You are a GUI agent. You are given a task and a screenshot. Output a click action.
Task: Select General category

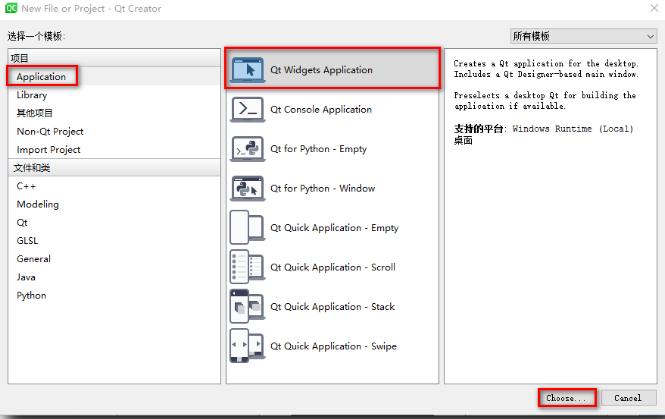(34, 259)
